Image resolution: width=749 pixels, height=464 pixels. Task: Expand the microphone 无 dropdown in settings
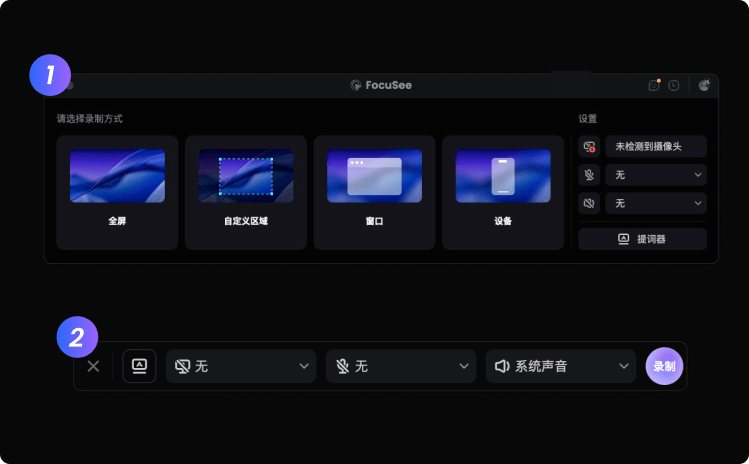tap(656, 175)
